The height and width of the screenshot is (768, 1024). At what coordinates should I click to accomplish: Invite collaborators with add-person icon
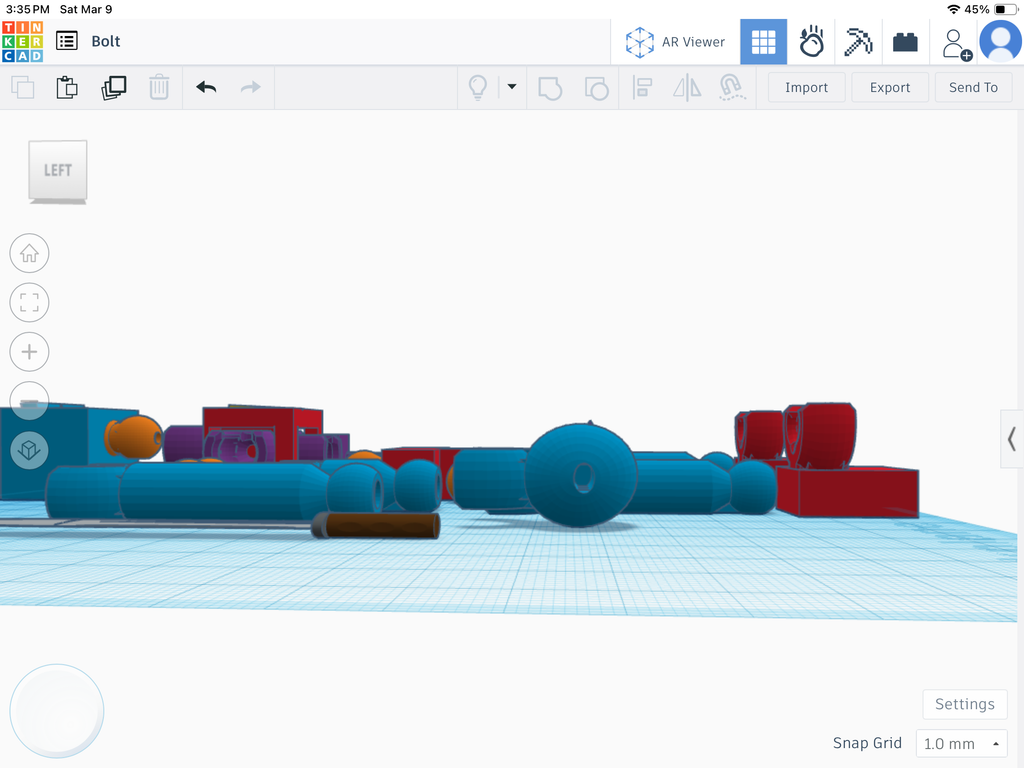tap(956, 44)
